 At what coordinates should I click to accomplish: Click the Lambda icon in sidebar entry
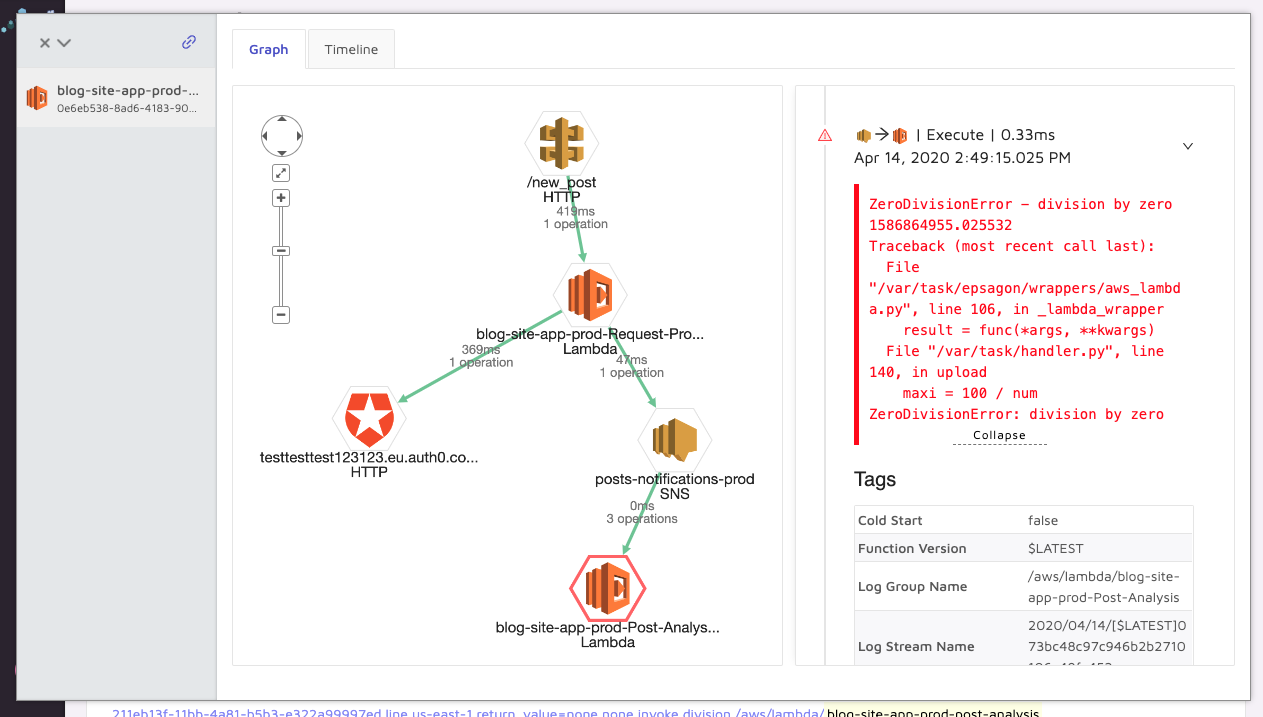click(37, 98)
